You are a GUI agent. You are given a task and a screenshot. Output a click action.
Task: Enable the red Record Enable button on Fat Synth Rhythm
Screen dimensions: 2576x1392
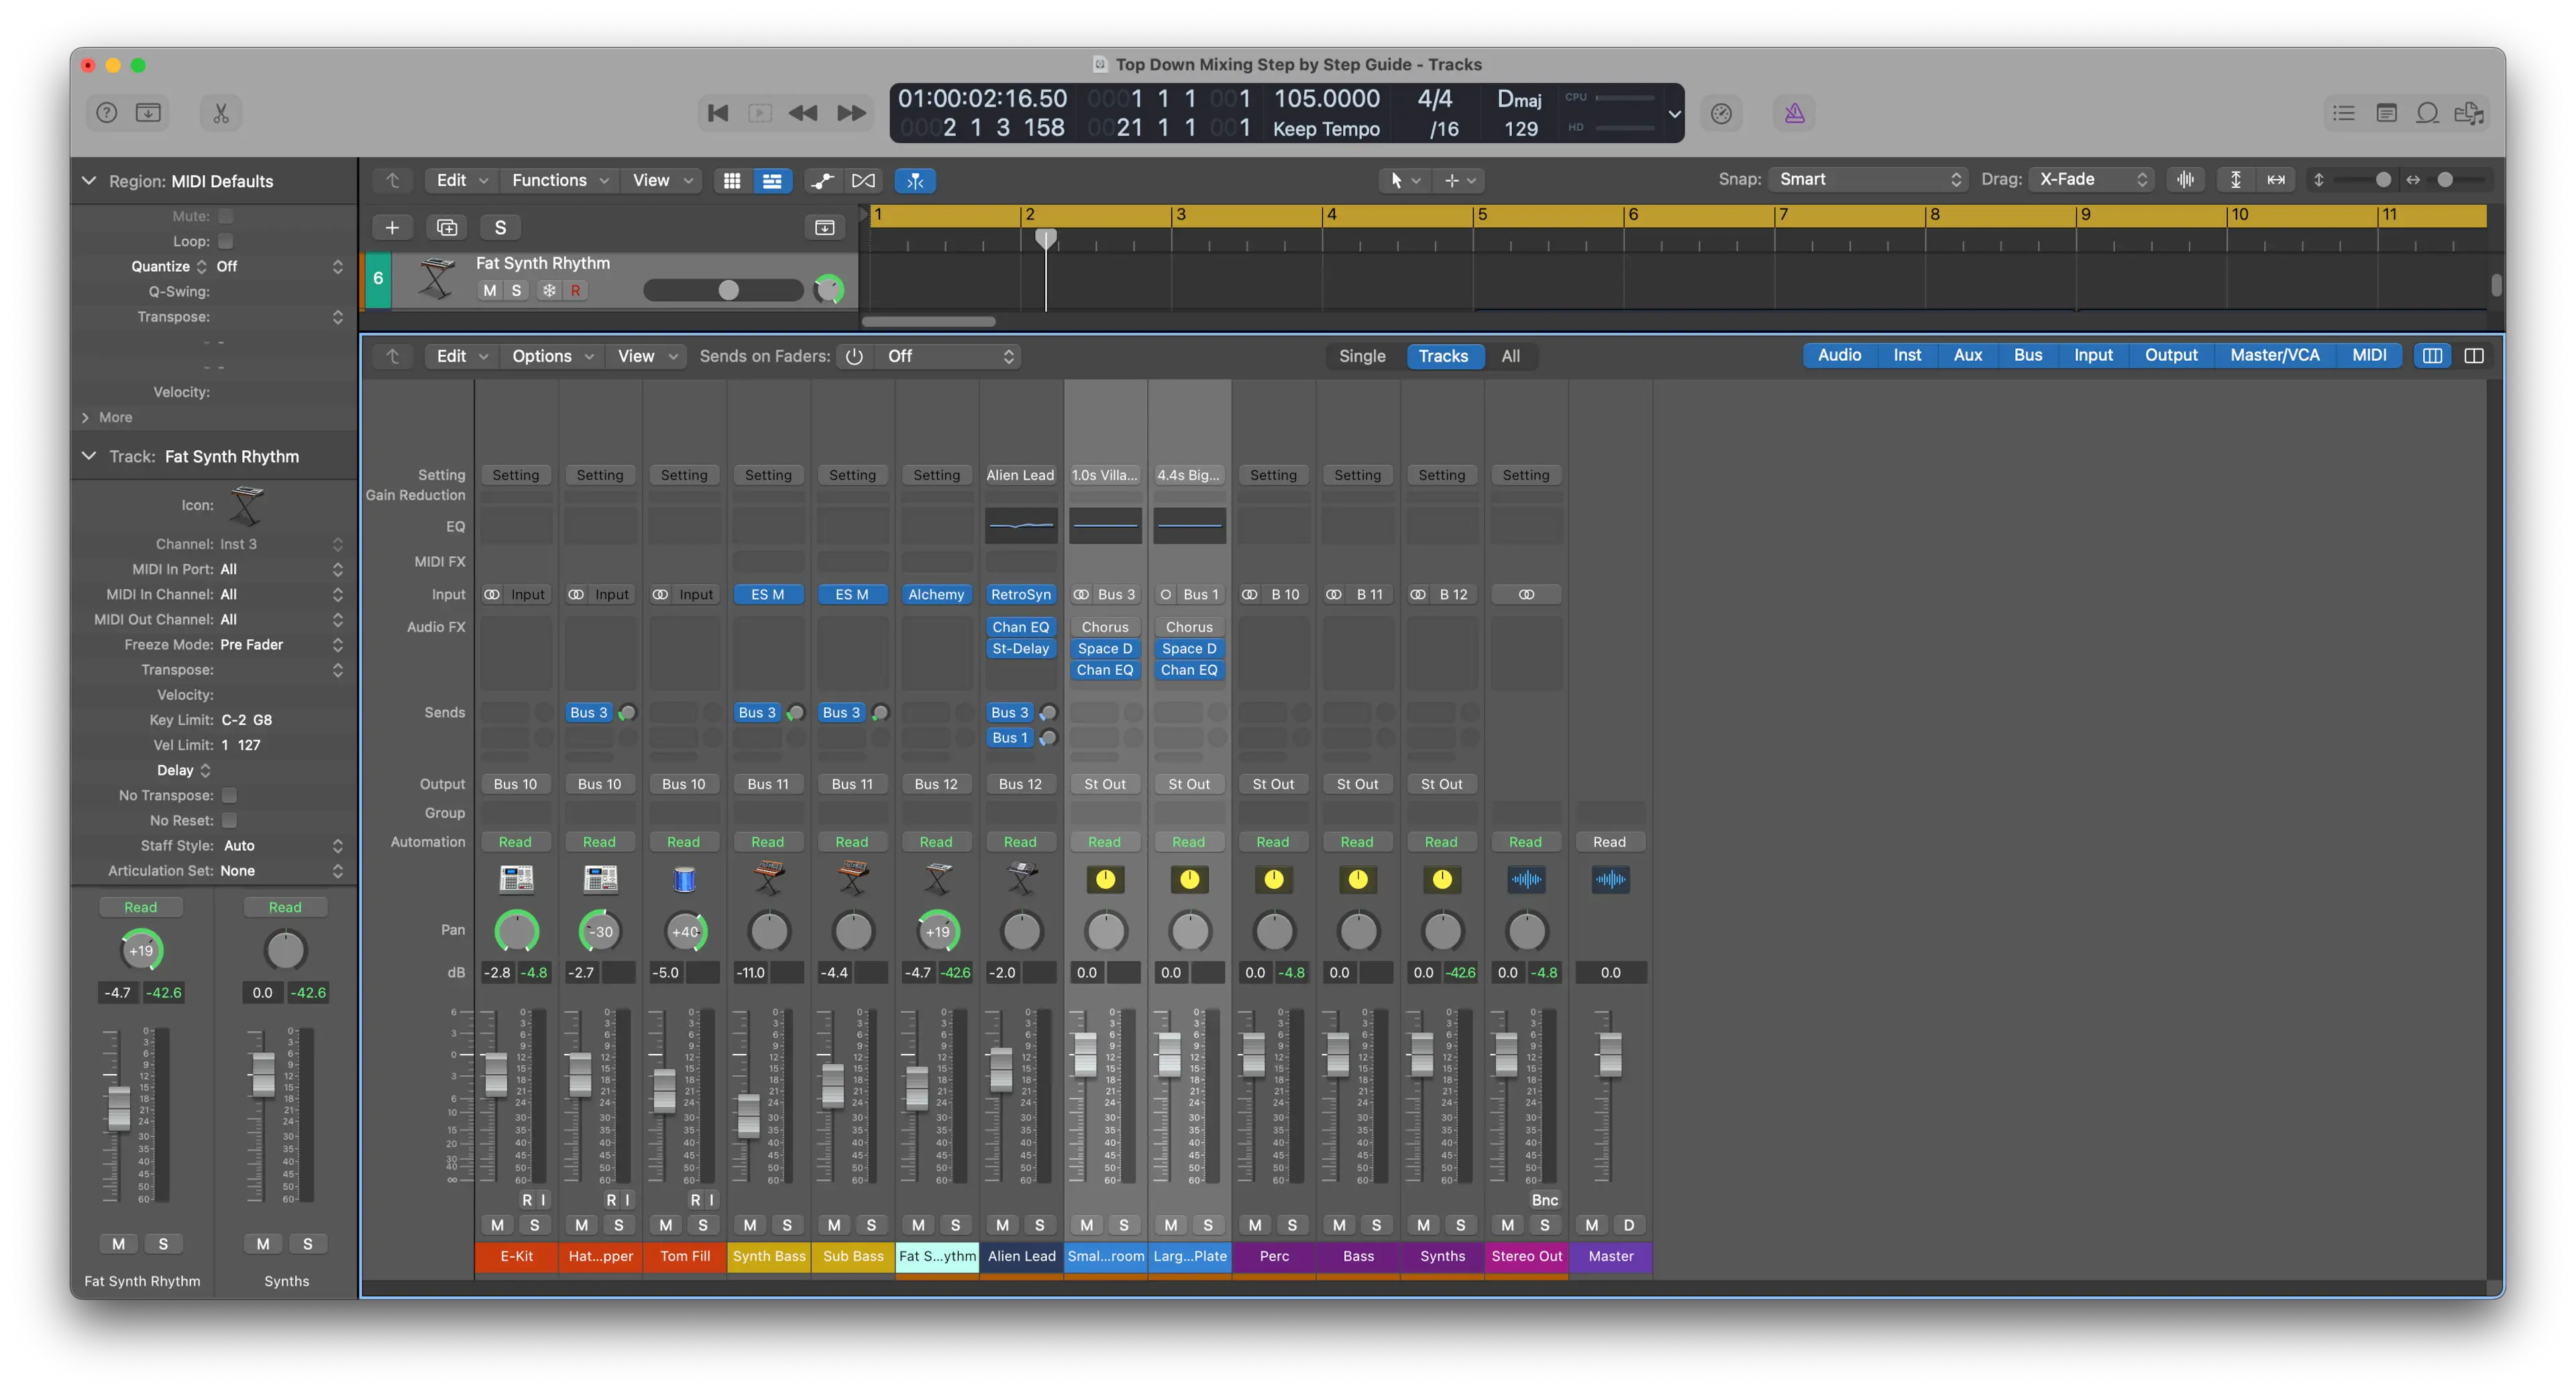pyautogui.click(x=576, y=290)
